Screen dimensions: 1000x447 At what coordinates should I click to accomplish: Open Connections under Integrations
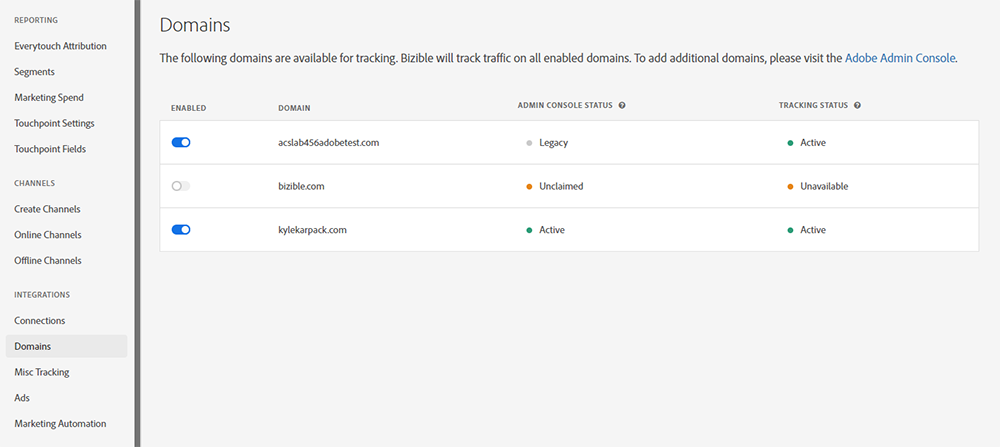tap(40, 321)
